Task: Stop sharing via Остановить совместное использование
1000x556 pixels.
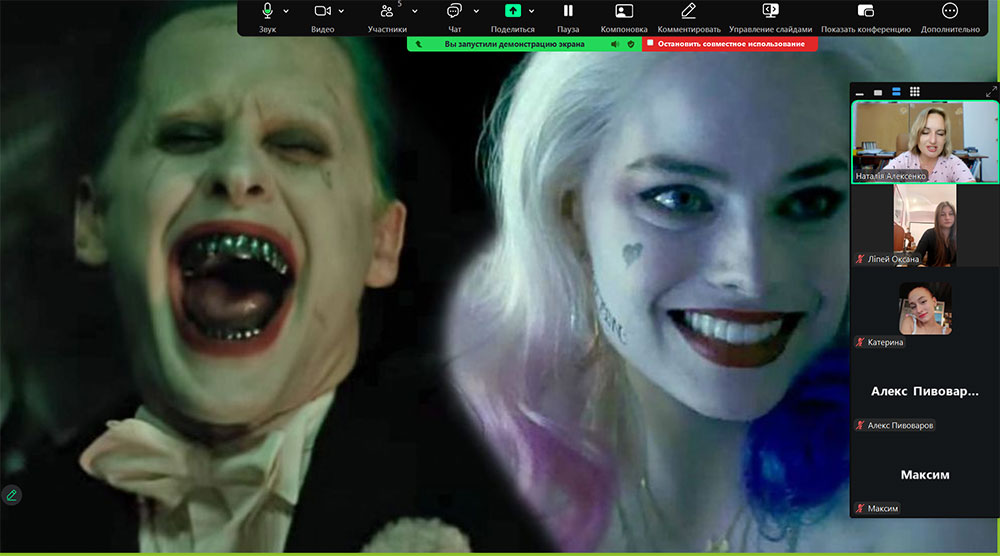Action: click(730, 44)
